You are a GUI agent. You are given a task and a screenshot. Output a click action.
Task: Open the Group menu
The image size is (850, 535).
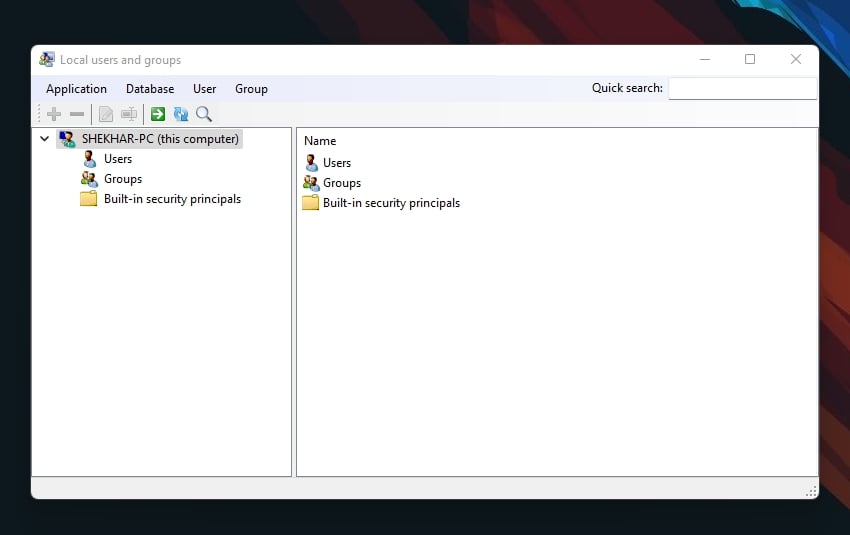(251, 89)
